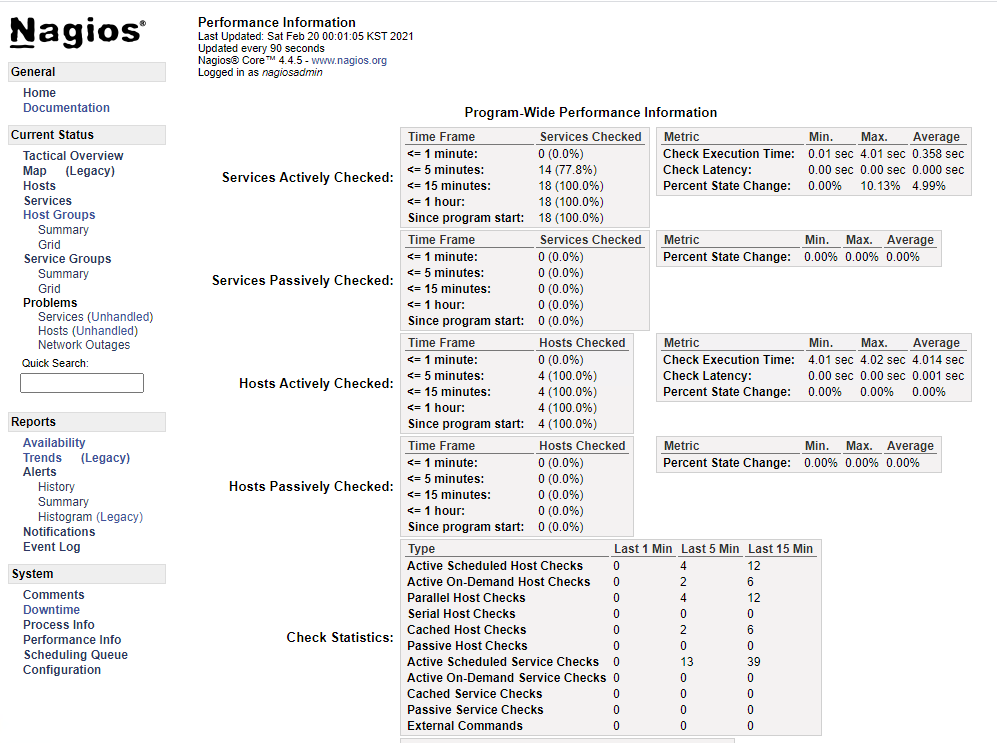Click the 'Serial Host Checks' row label
This screenshot has height=743, width=997.
click(x=461, y=614)
